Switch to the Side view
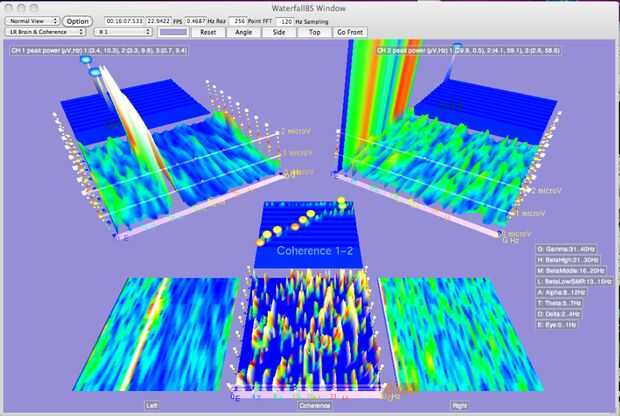The image size is (620, 416). click(279, 32)
